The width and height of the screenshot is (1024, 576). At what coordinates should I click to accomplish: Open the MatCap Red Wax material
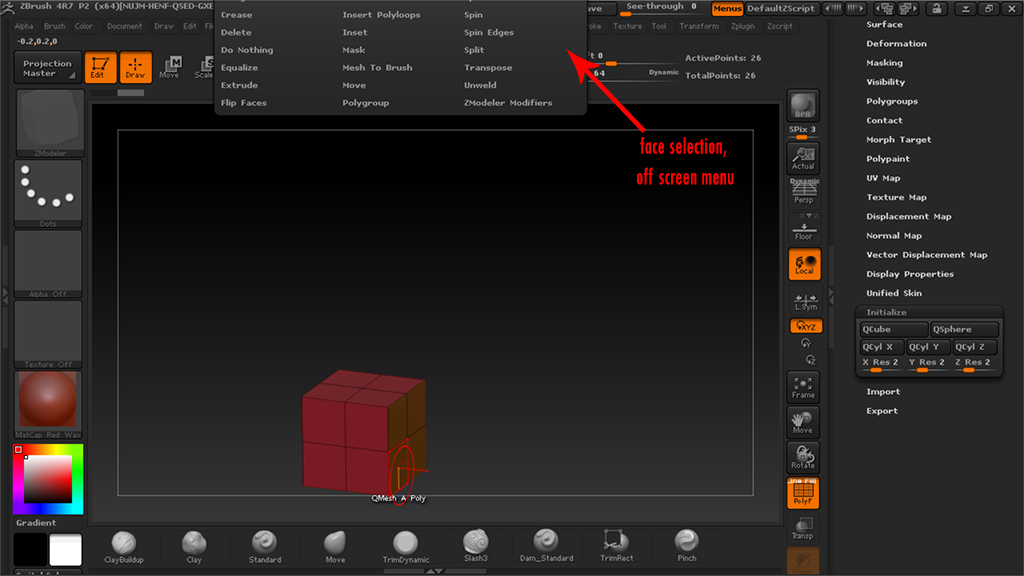(x=48, y=405)
